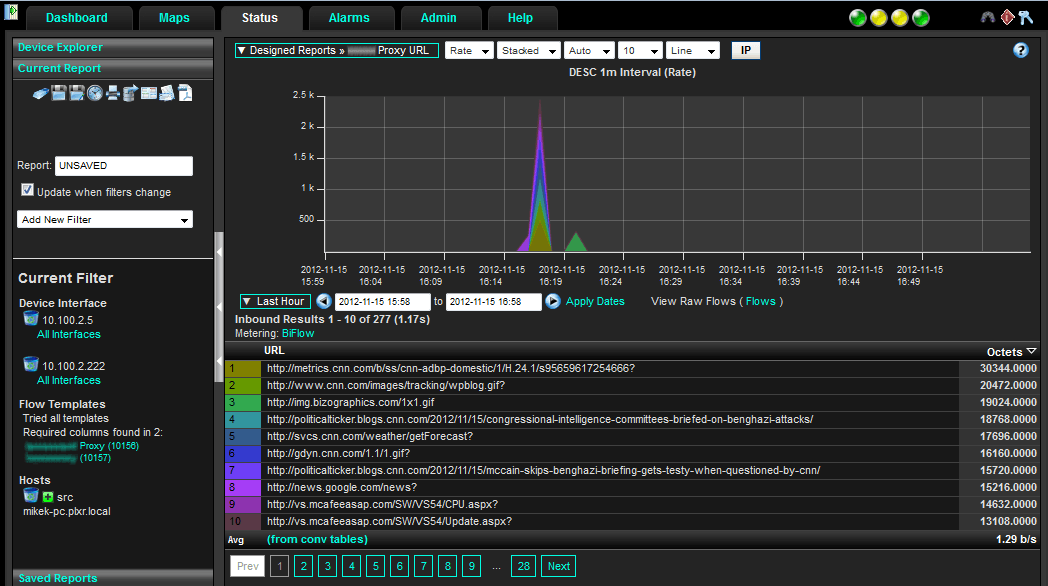Toggle Update when filters change checkbox
This screenshot has height=586, width=1048.
pyautogui.click(x=27, y=190)
